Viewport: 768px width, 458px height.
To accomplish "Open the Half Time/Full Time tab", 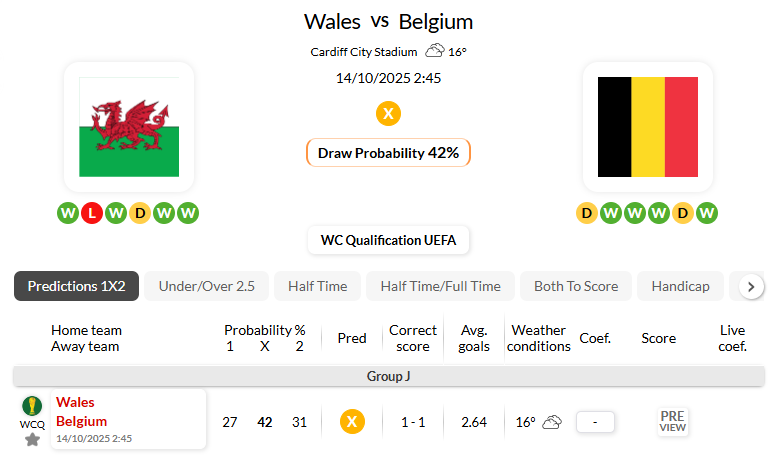I will click(x=440, y=286).
